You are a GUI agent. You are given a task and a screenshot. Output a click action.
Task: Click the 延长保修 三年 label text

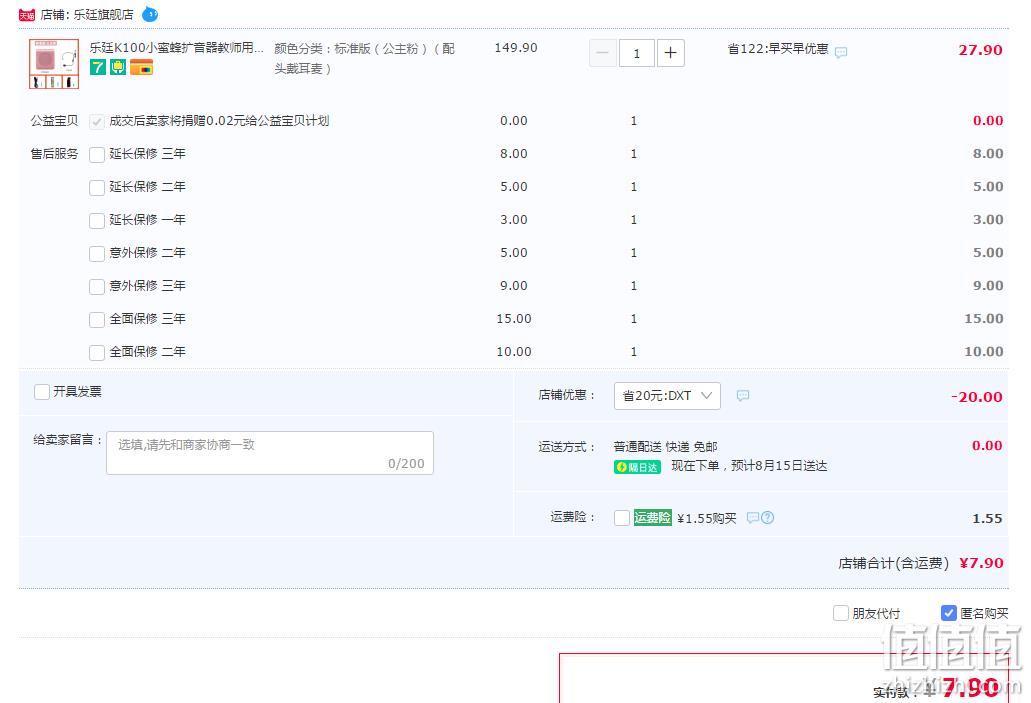147,154
